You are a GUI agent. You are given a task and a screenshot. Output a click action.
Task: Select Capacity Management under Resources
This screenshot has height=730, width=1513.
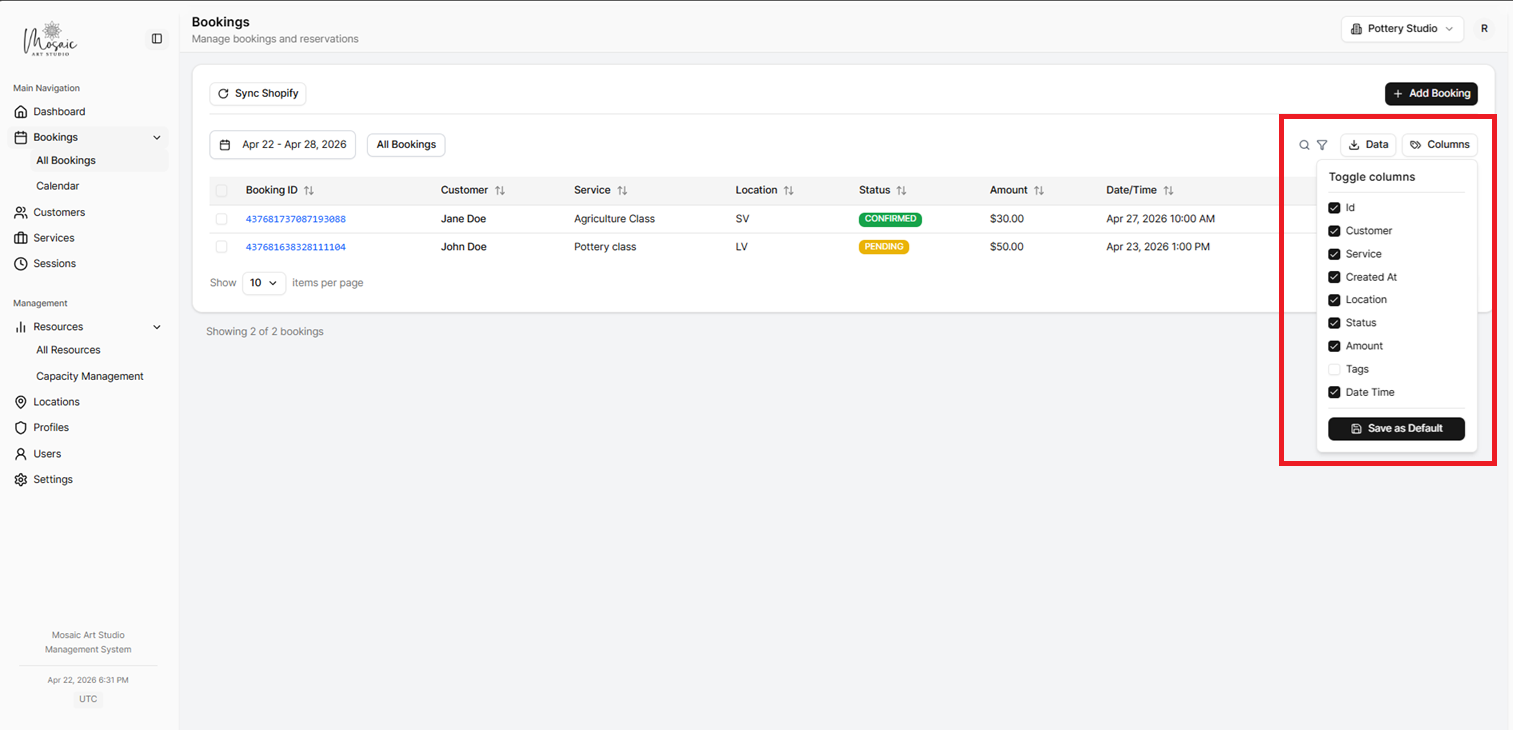(x=89, y=375)
